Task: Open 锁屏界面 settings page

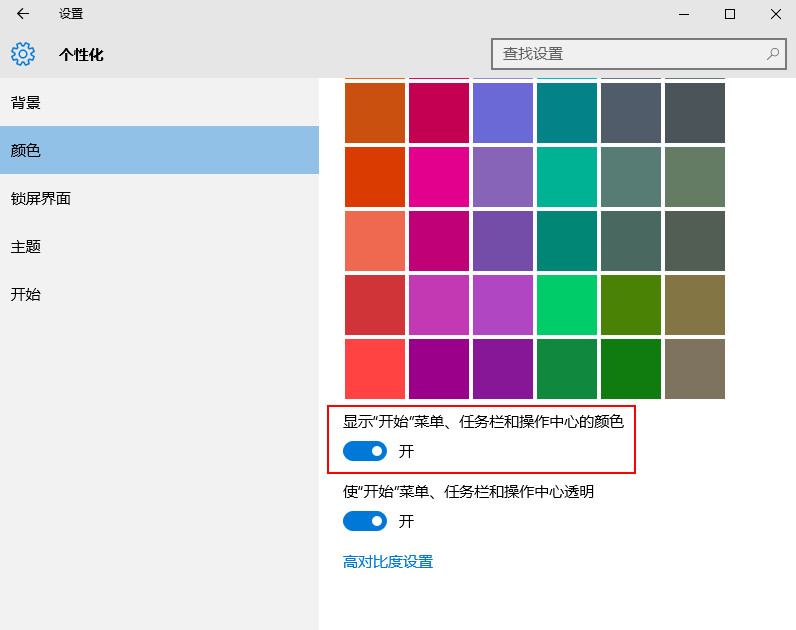Action: coord(41,198)
